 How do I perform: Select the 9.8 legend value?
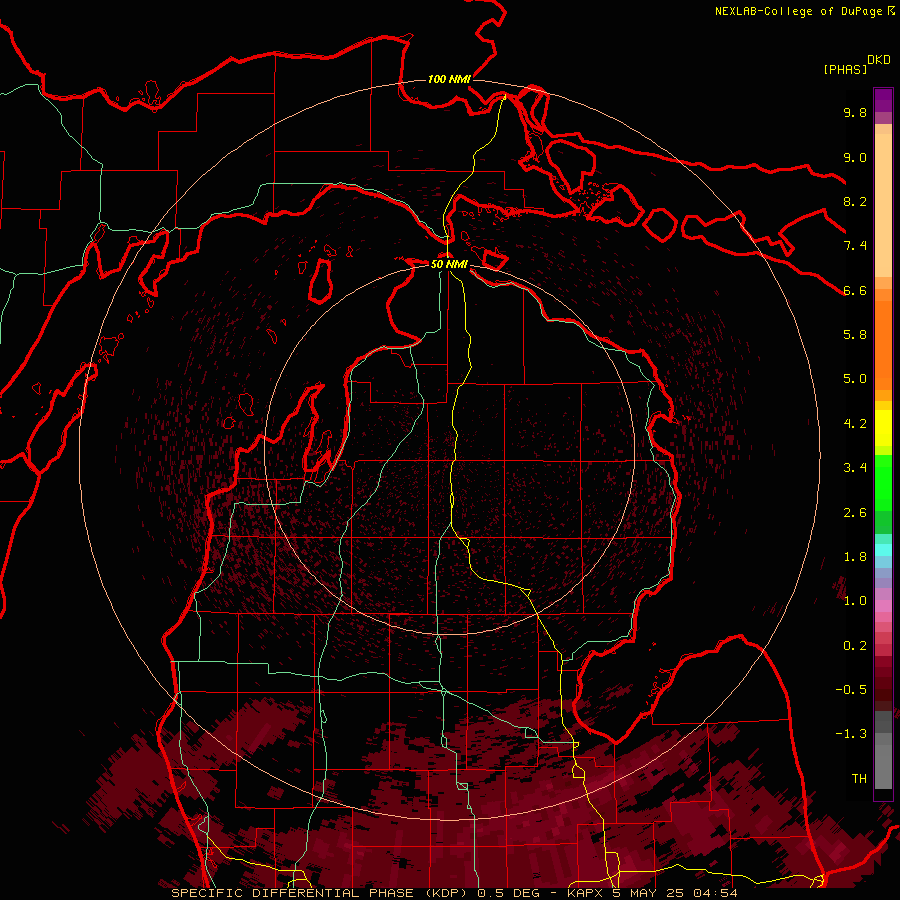[855, 112]
